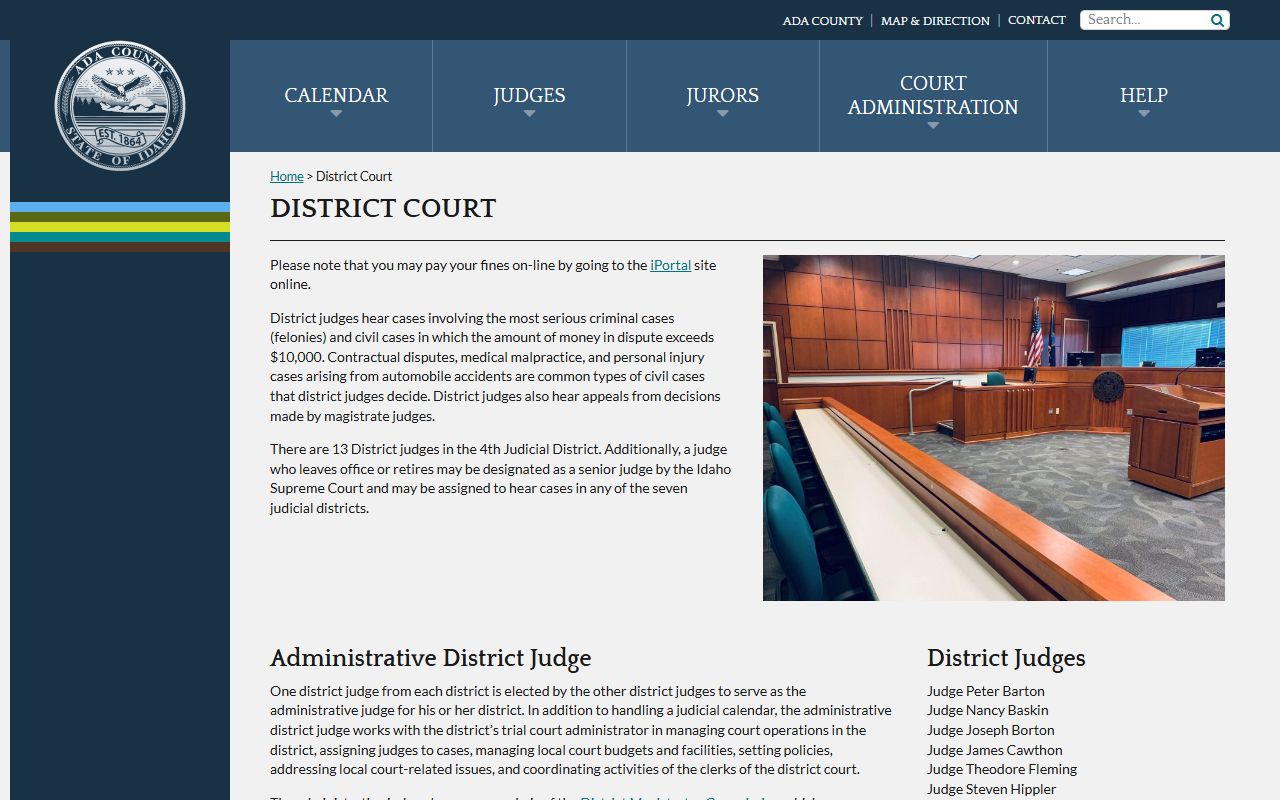Click the Ada County seal logo
1280x800 pixels.
(120, 106)
